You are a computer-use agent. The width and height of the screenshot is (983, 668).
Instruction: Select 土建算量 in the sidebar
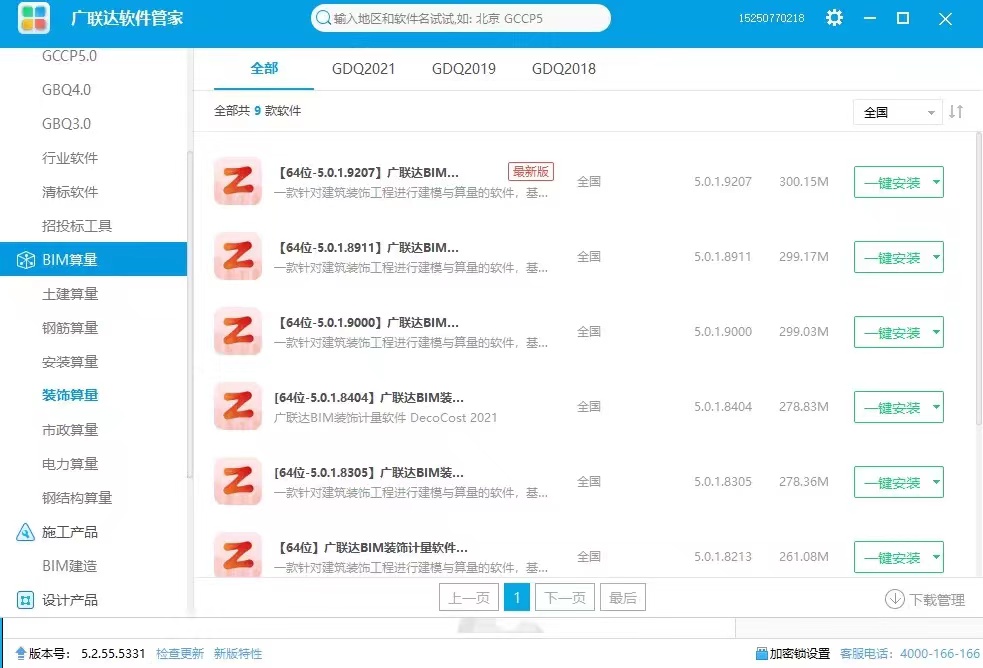(70, 294)
